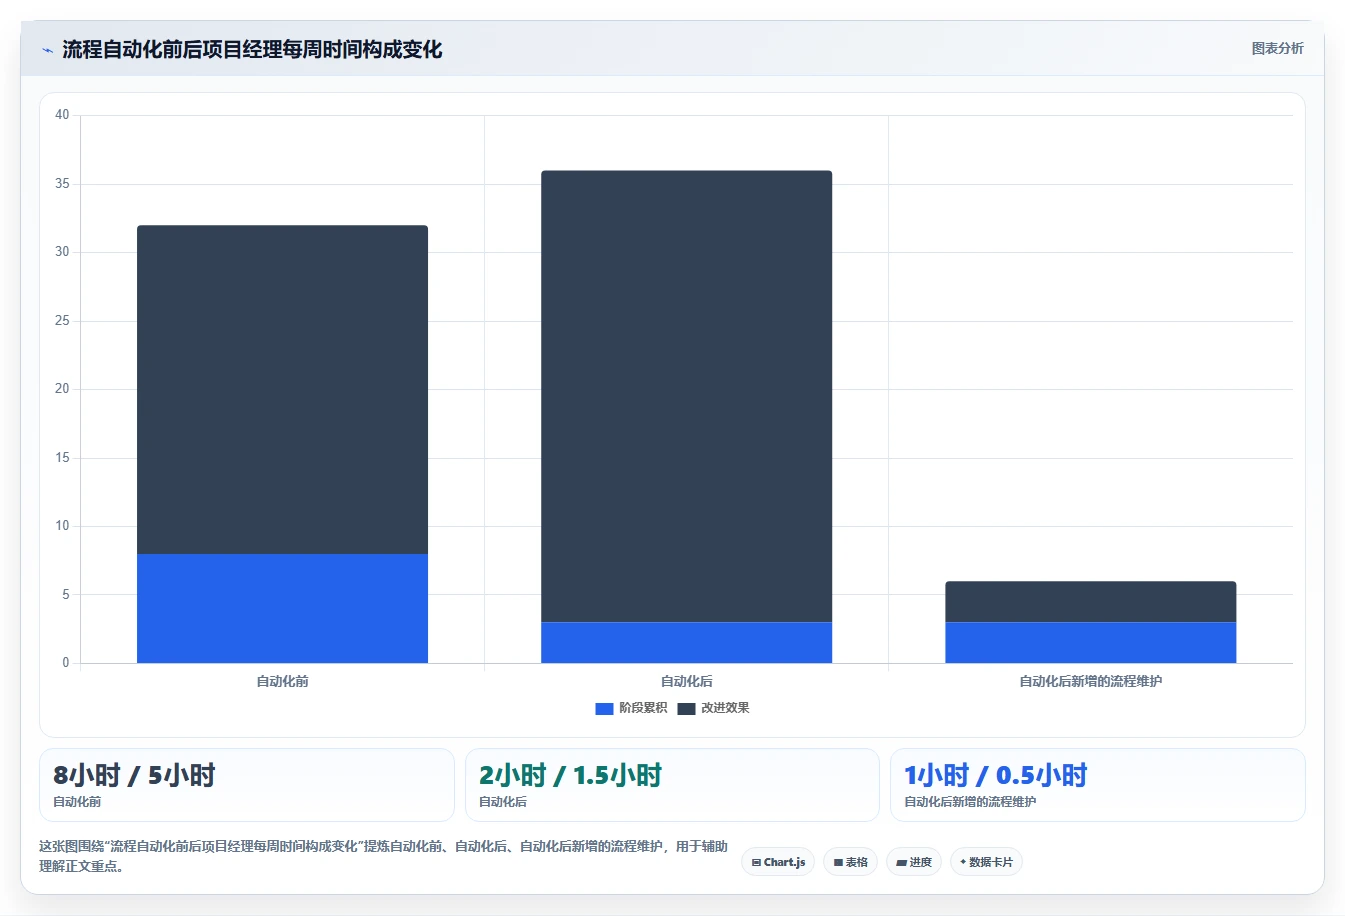The image size is (1345, 916).
Task: Click the icon inside the 进度 tag
Action: point(901,862)
